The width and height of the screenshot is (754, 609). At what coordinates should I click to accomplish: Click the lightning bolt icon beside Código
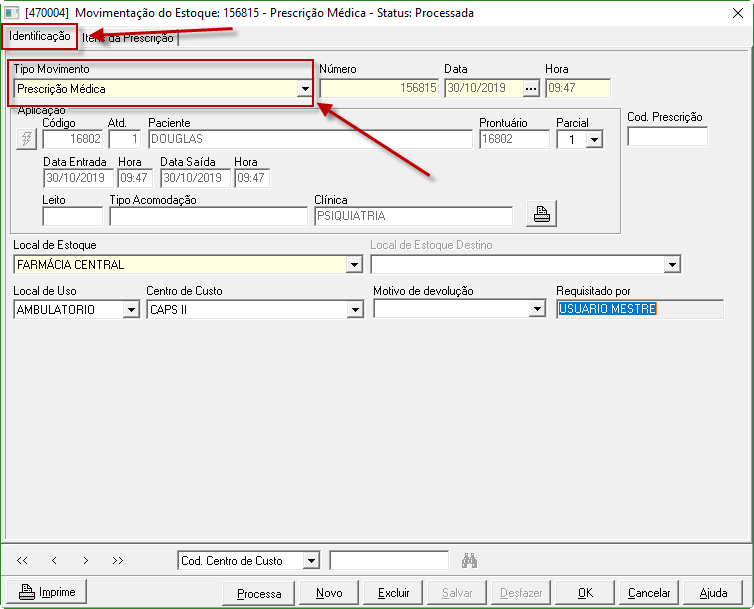click(x=26, y=139)
